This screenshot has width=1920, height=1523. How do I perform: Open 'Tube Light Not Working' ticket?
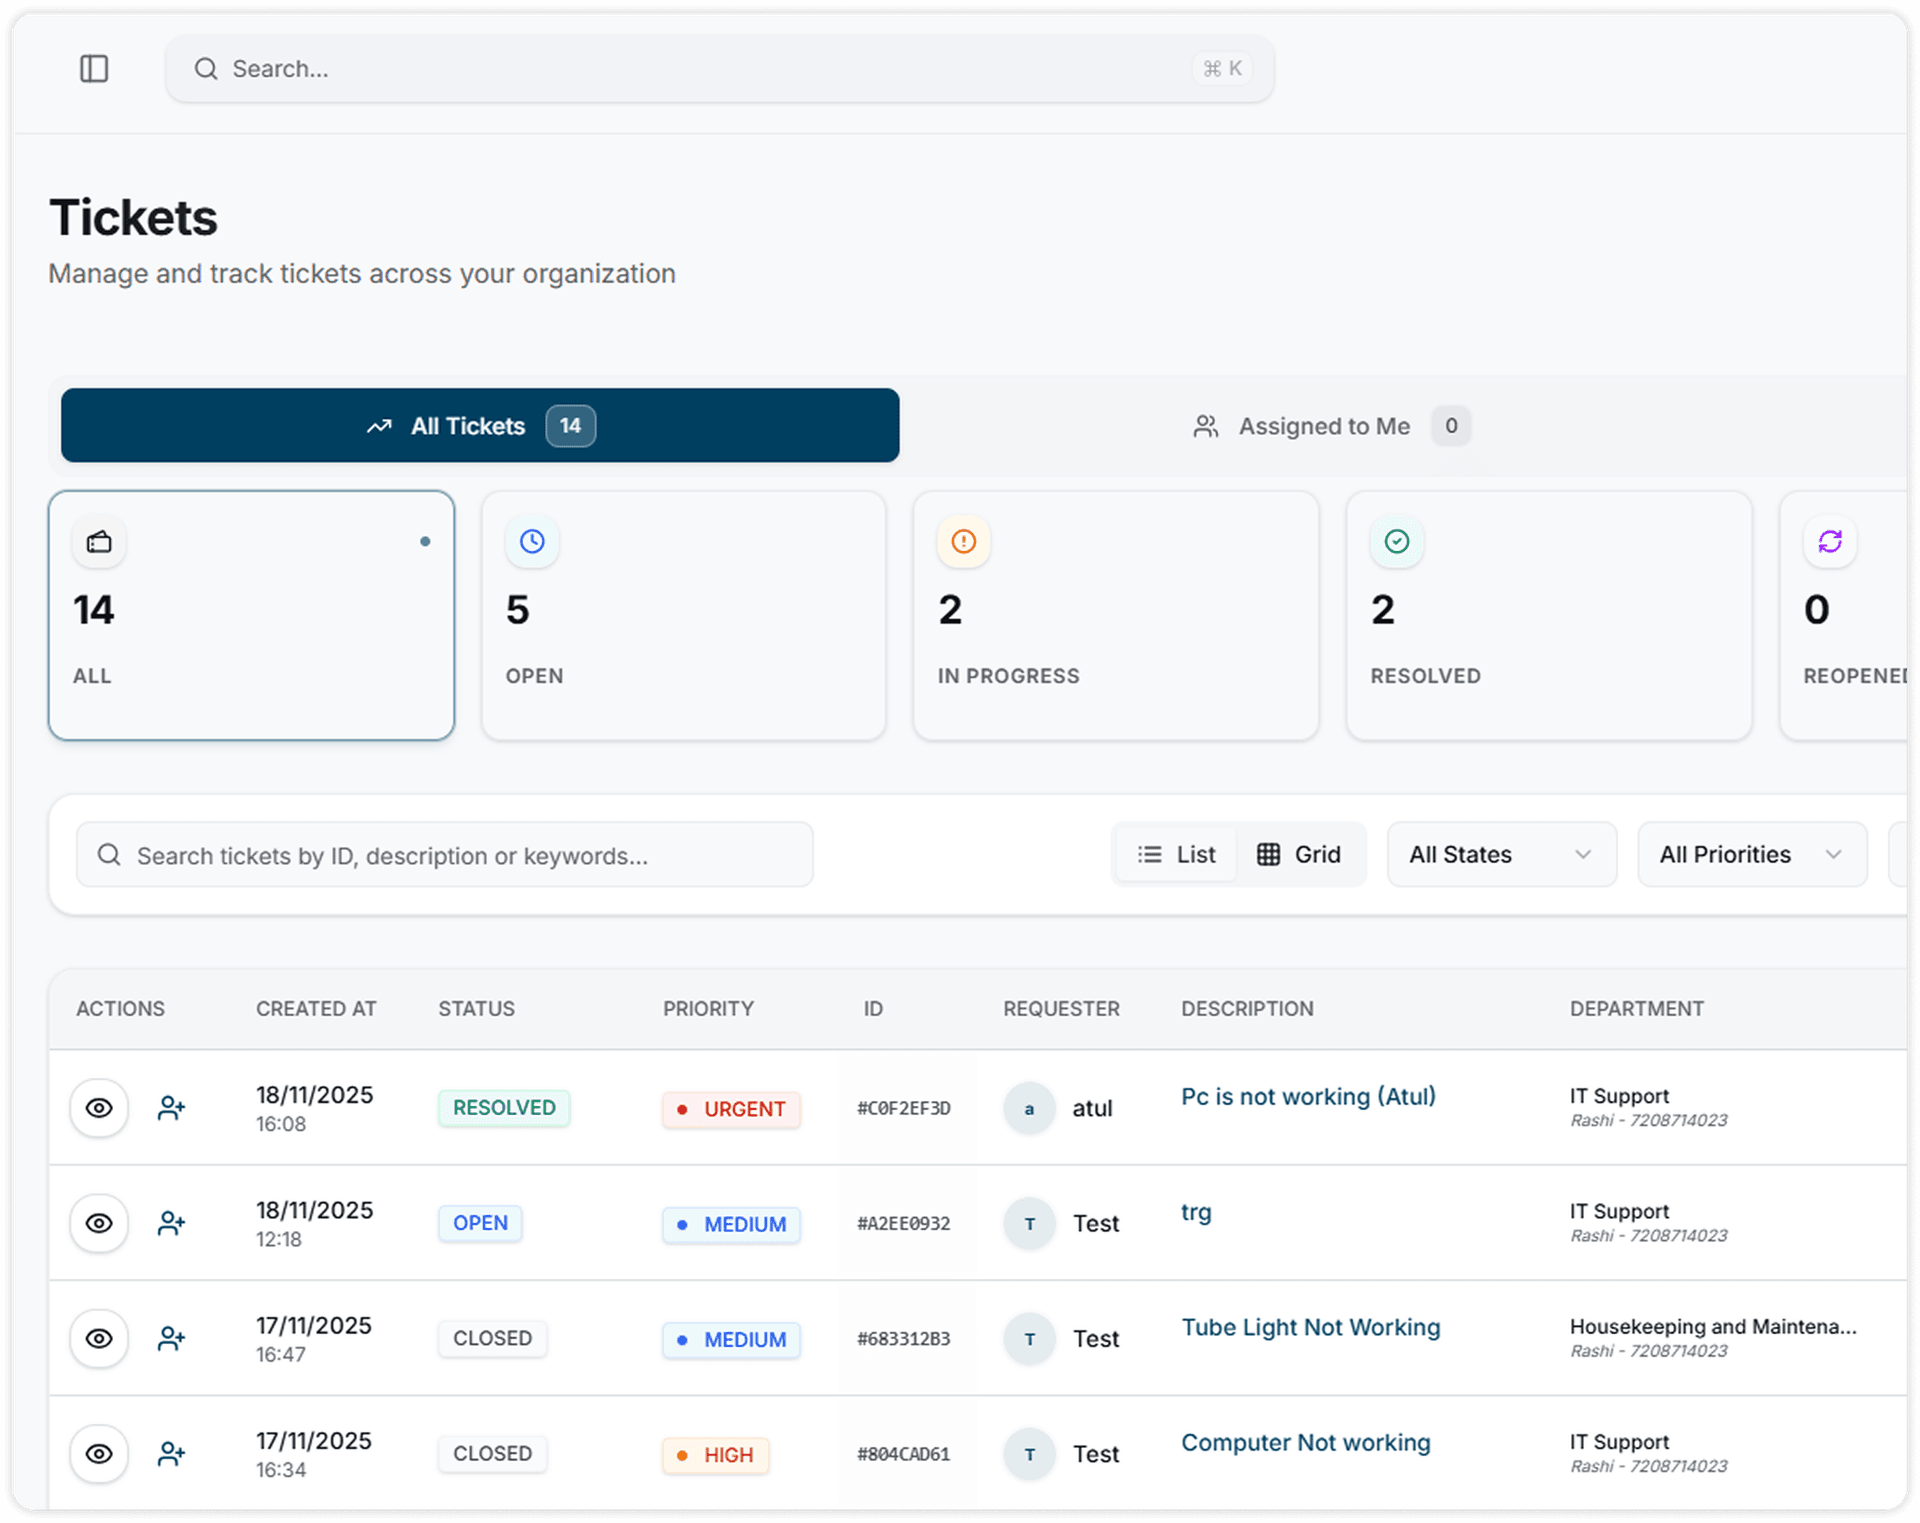pos(1310,1328)
